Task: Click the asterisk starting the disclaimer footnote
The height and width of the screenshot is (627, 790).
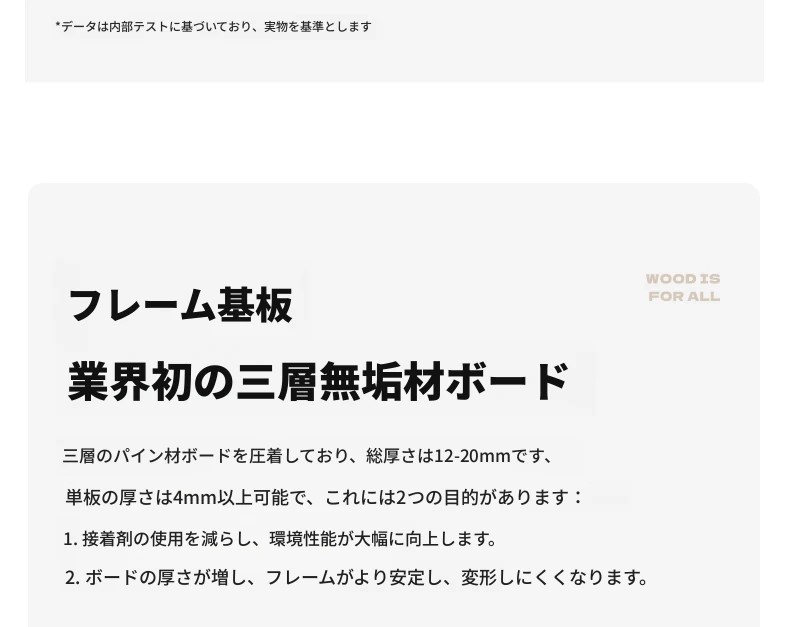Action: click(57, 24)
